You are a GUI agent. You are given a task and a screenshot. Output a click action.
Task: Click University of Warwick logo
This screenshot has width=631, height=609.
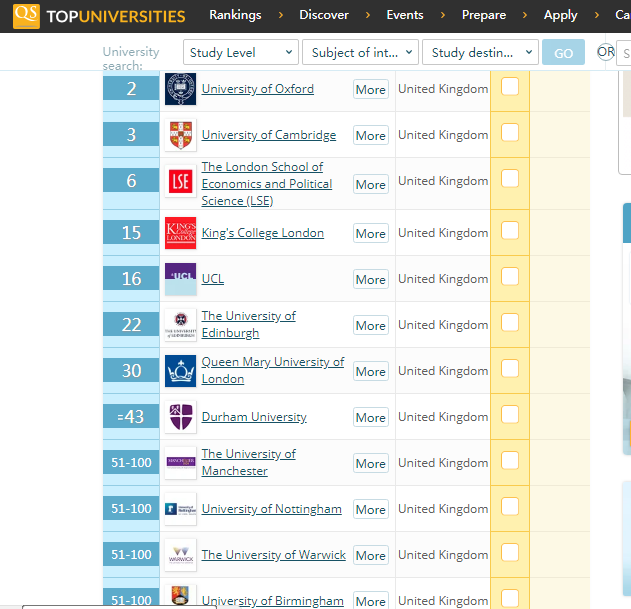pos(181,555)
